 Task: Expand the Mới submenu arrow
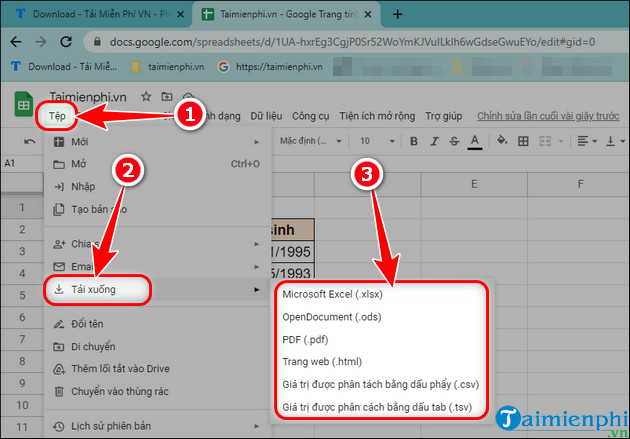point(257,142)
